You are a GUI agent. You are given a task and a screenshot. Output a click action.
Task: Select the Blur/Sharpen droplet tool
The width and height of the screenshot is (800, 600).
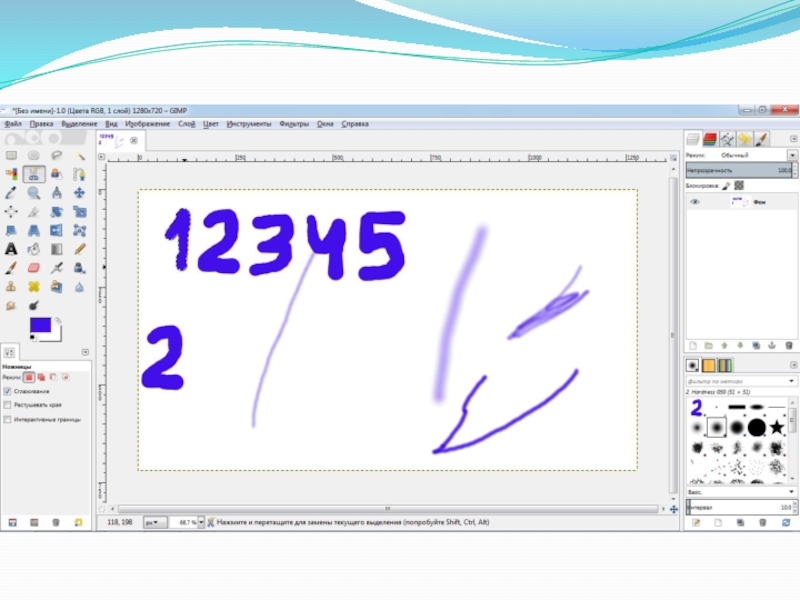coord(79,287)
